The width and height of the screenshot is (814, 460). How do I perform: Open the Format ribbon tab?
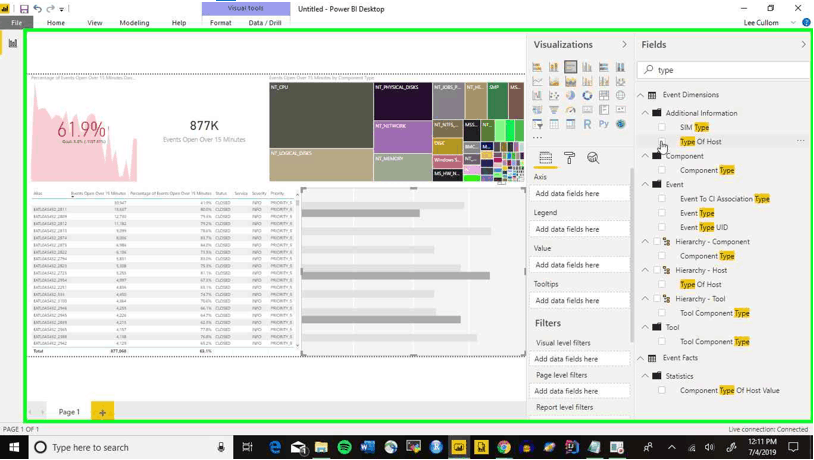[x=221, y=23]
